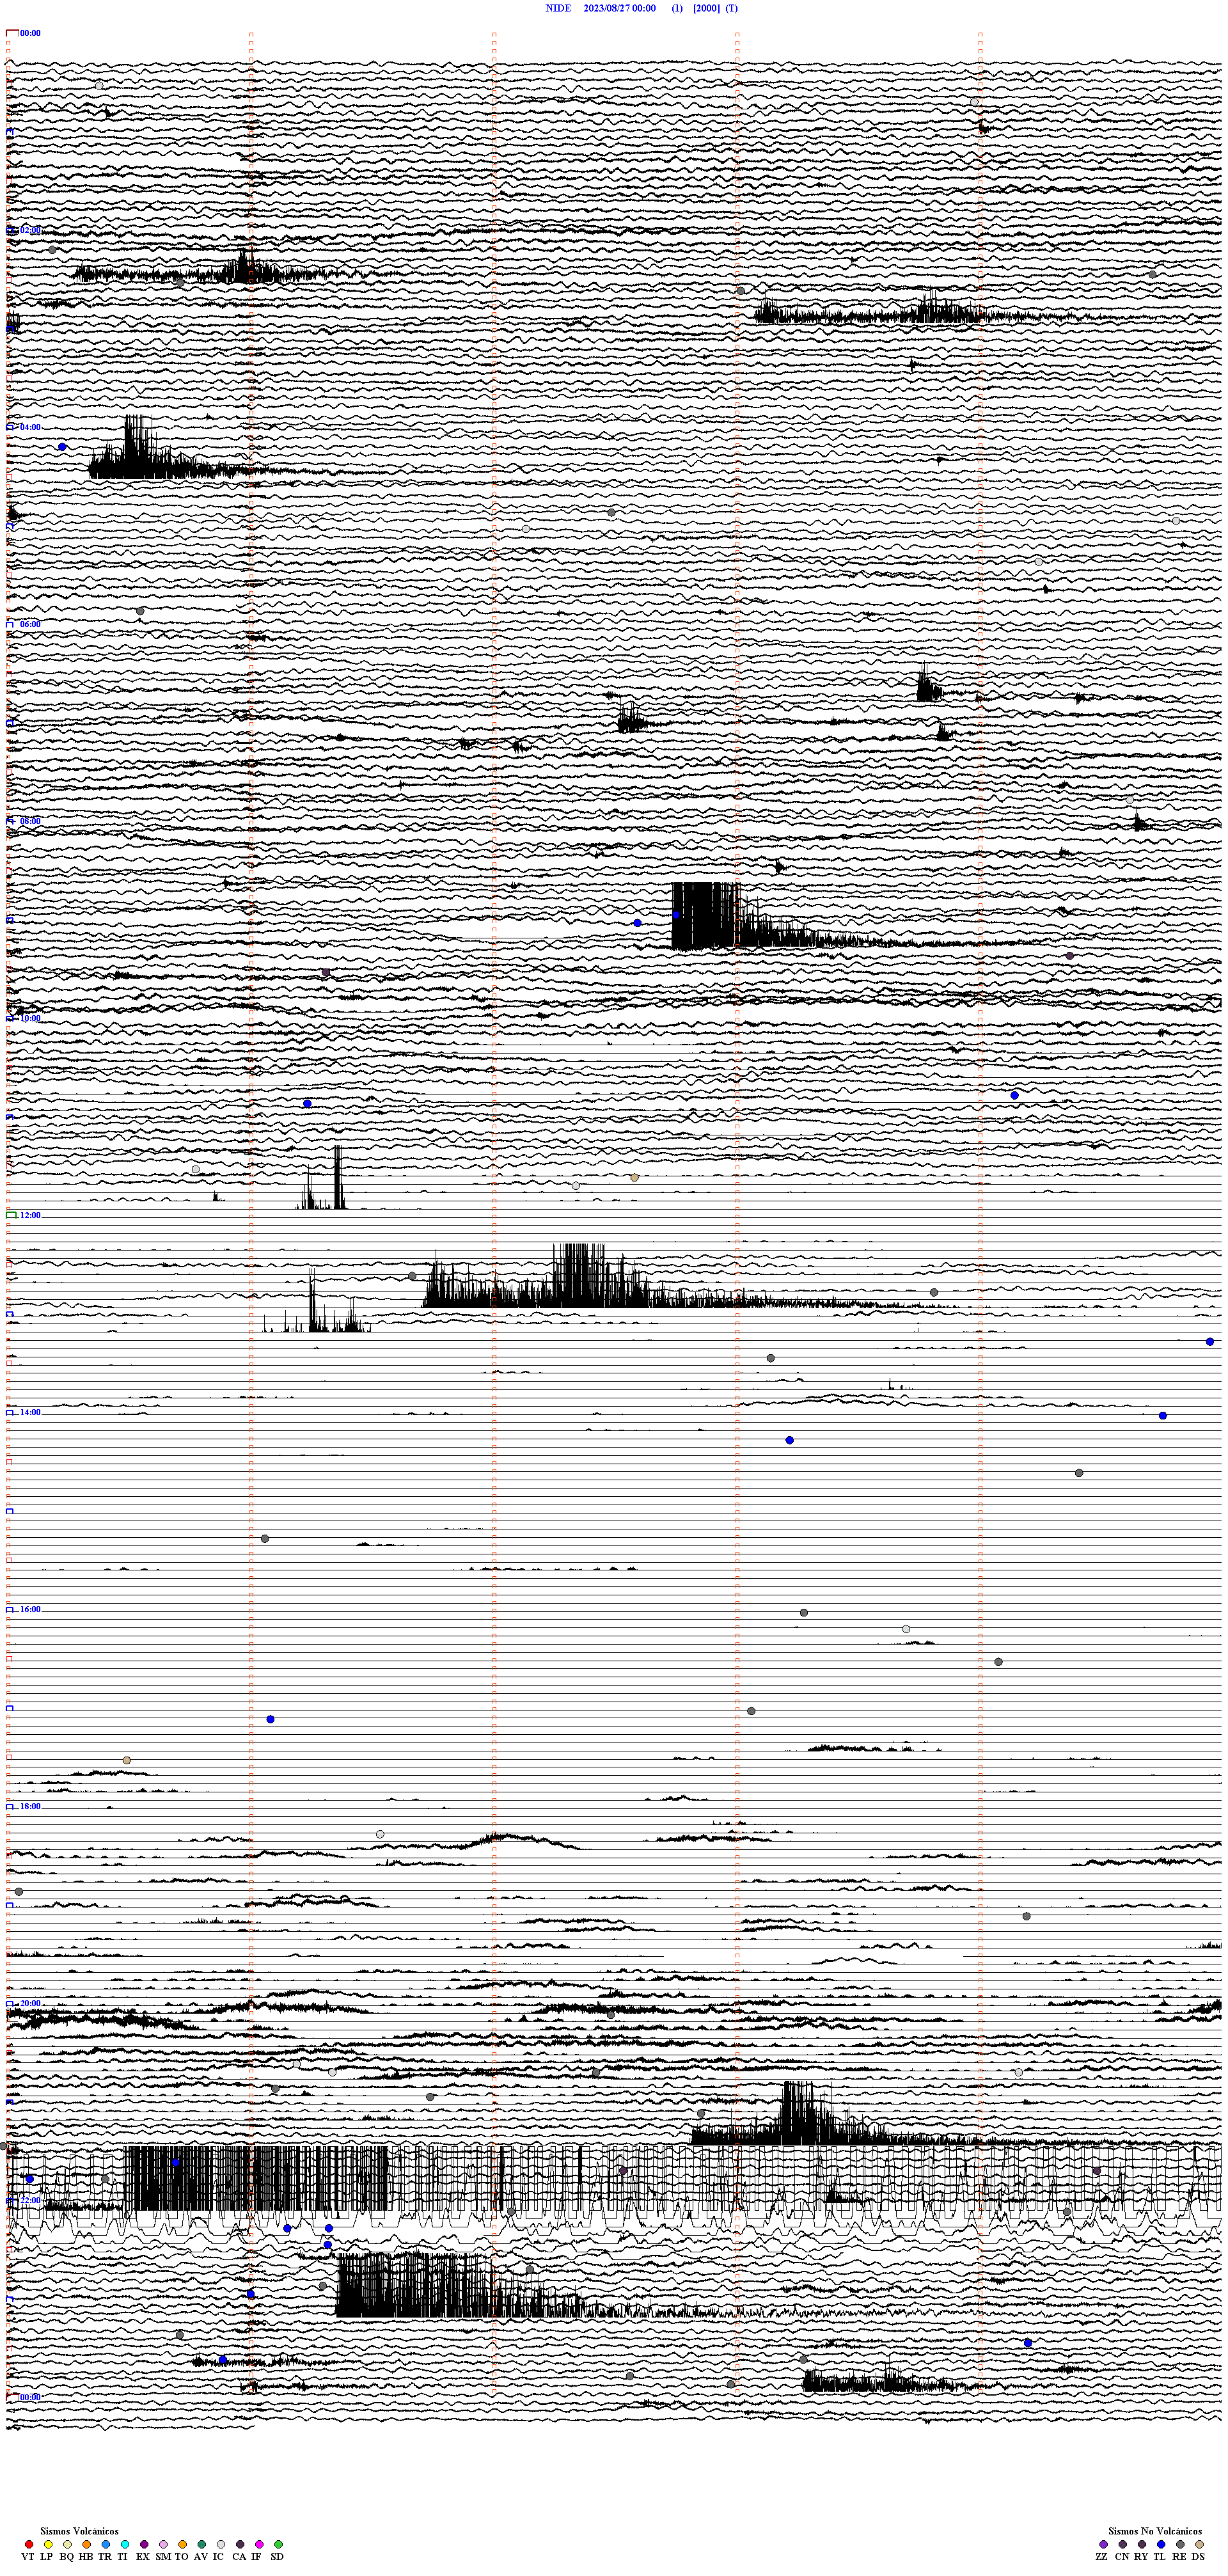
Task: Select the blue TR legend dot
Action: [106, 2544]
